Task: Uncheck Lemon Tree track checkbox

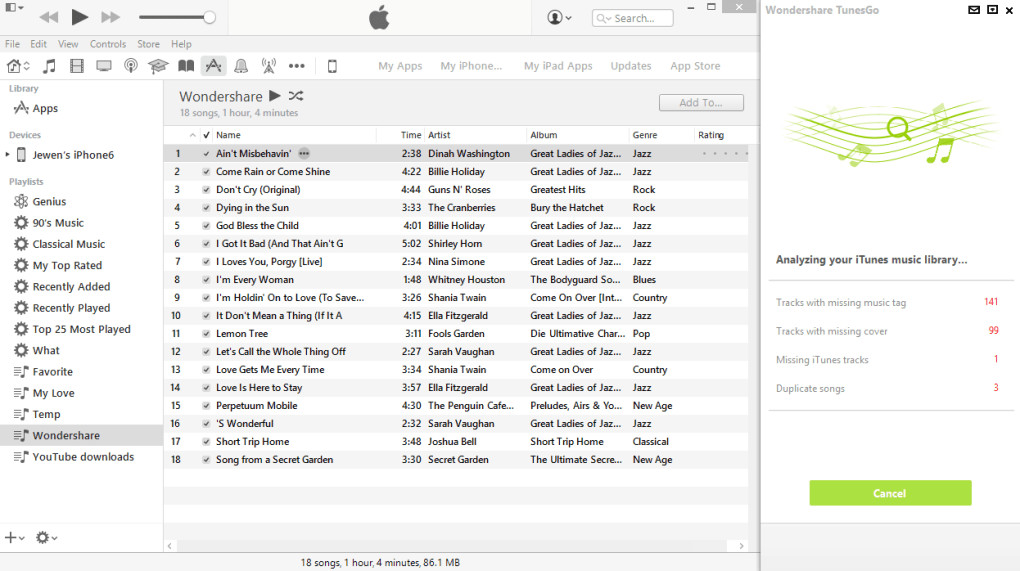Action: (206, 334)
